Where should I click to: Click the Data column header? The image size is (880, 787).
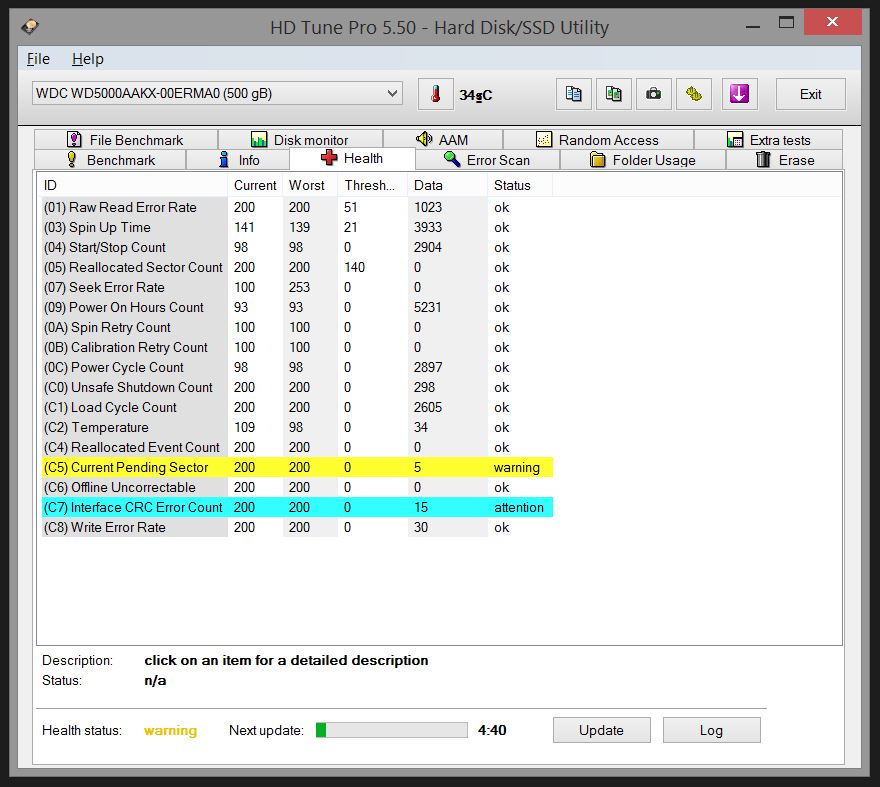(447, 185)
